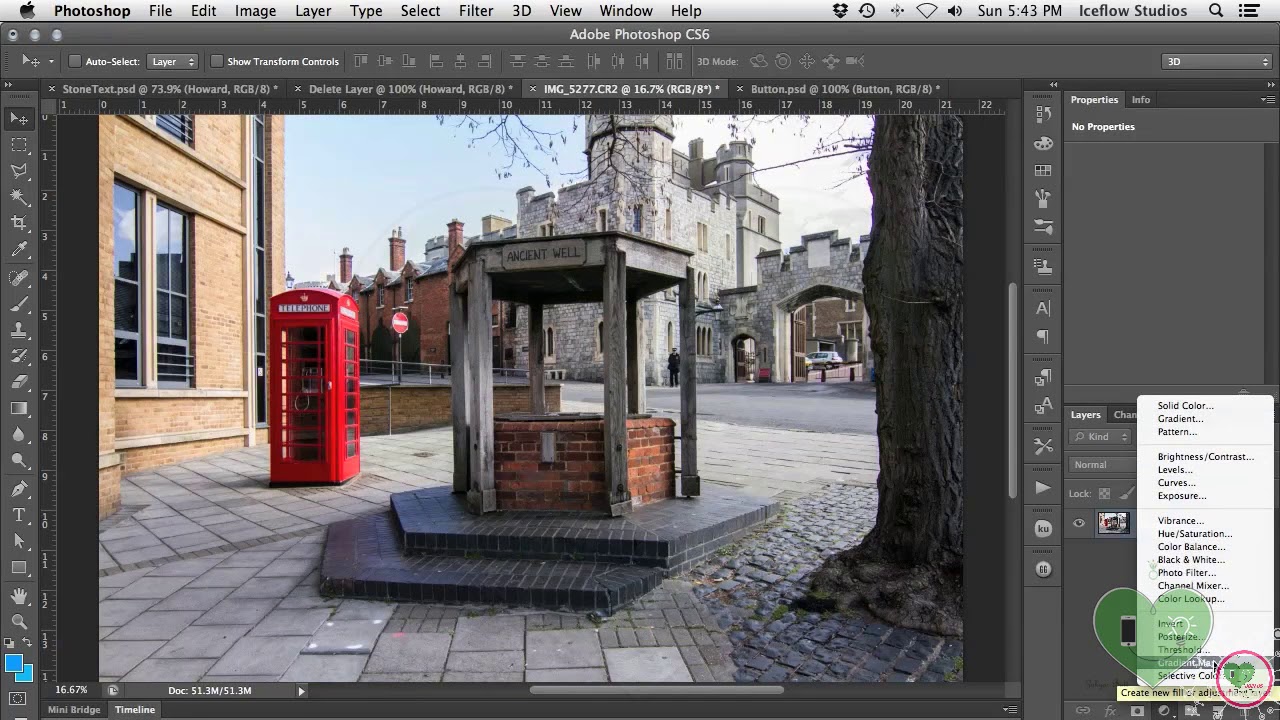Image resolution: width=1280 pixels, height=720 pixels.
Task: Open the Normal blend mode dropdown
Action: pos(1101,465)
